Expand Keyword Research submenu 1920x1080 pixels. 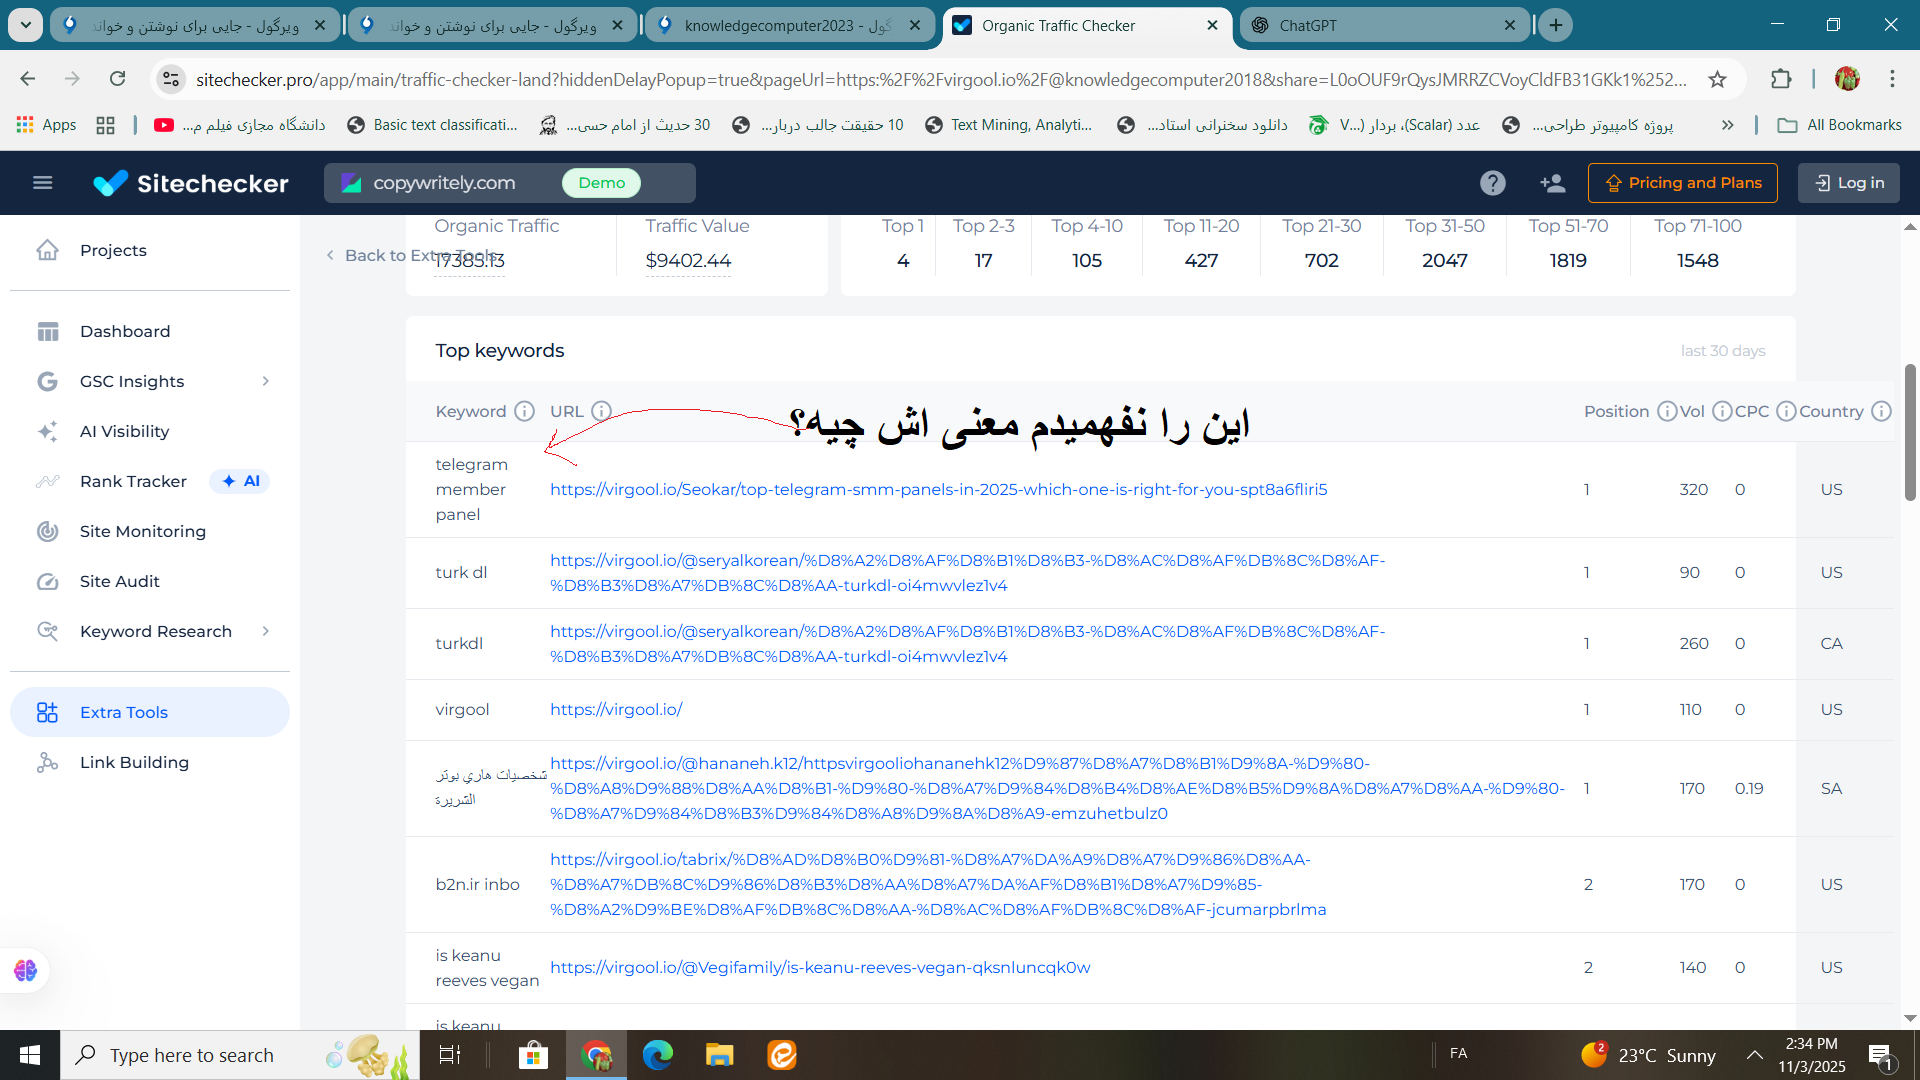265,631
